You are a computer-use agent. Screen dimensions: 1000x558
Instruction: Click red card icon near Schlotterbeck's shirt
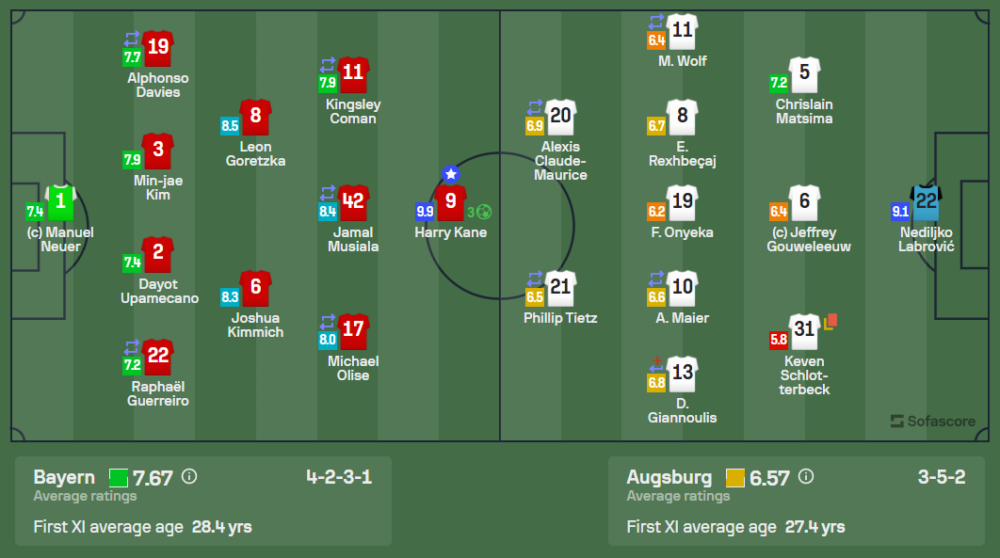tap(830, 321)
